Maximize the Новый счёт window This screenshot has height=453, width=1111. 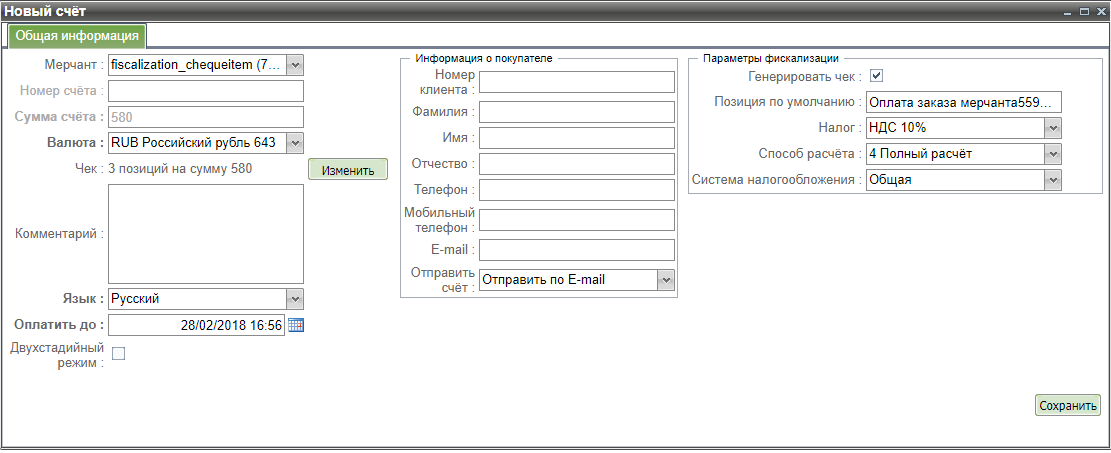[x=1084, y=10]
